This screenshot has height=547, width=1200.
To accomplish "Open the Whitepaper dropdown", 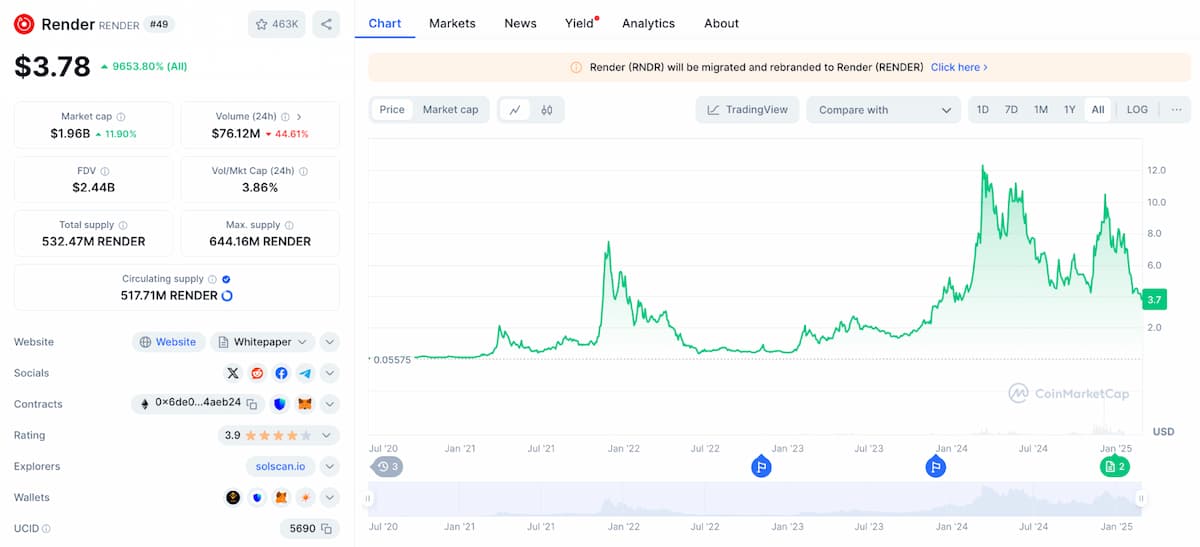I will tap(263, 342).
